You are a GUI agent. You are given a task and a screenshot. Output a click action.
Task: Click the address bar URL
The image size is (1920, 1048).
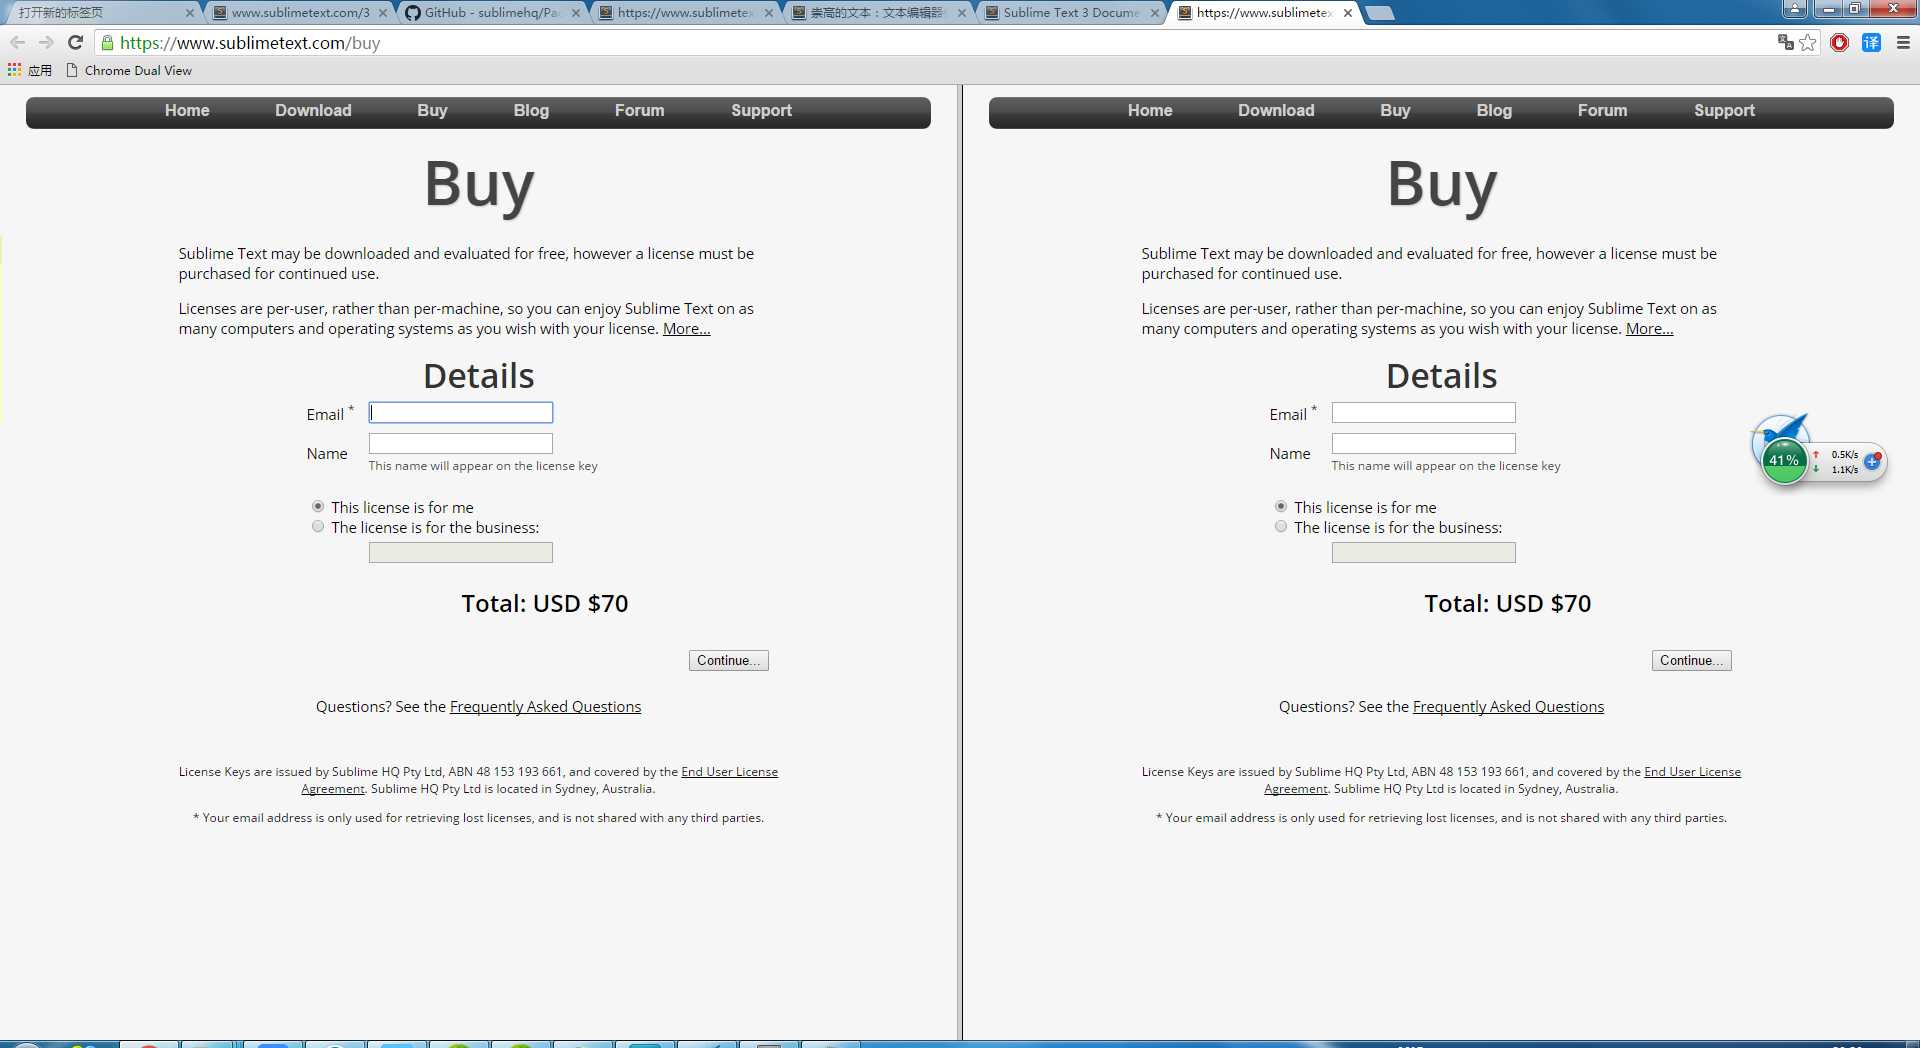(x=250, y=43)
